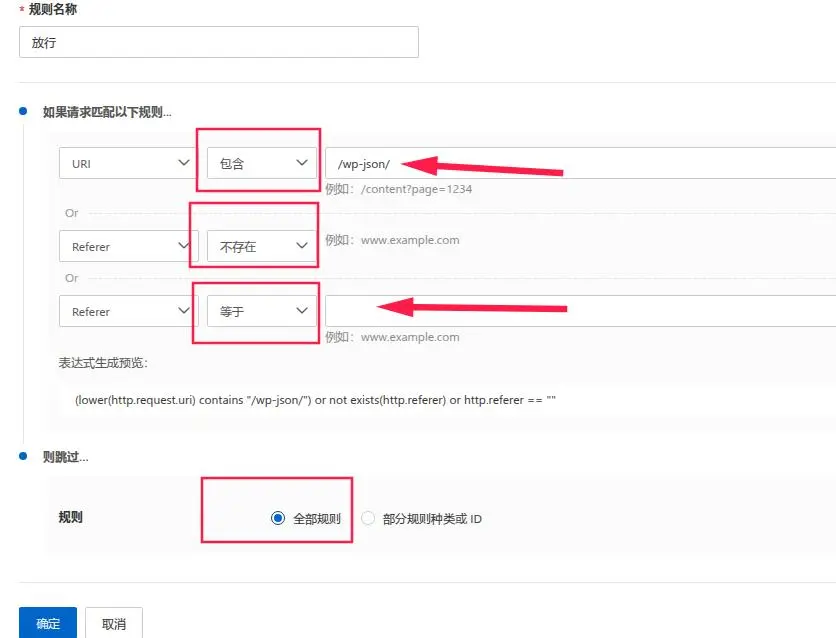Focus the 规则名称 field containing 放行
Screen dimensions: 836x638
(218, 42)
